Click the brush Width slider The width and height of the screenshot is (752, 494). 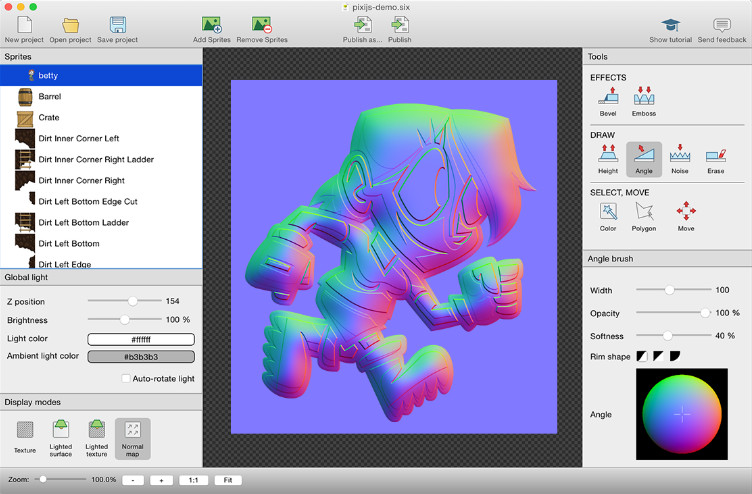coord(673,290)
